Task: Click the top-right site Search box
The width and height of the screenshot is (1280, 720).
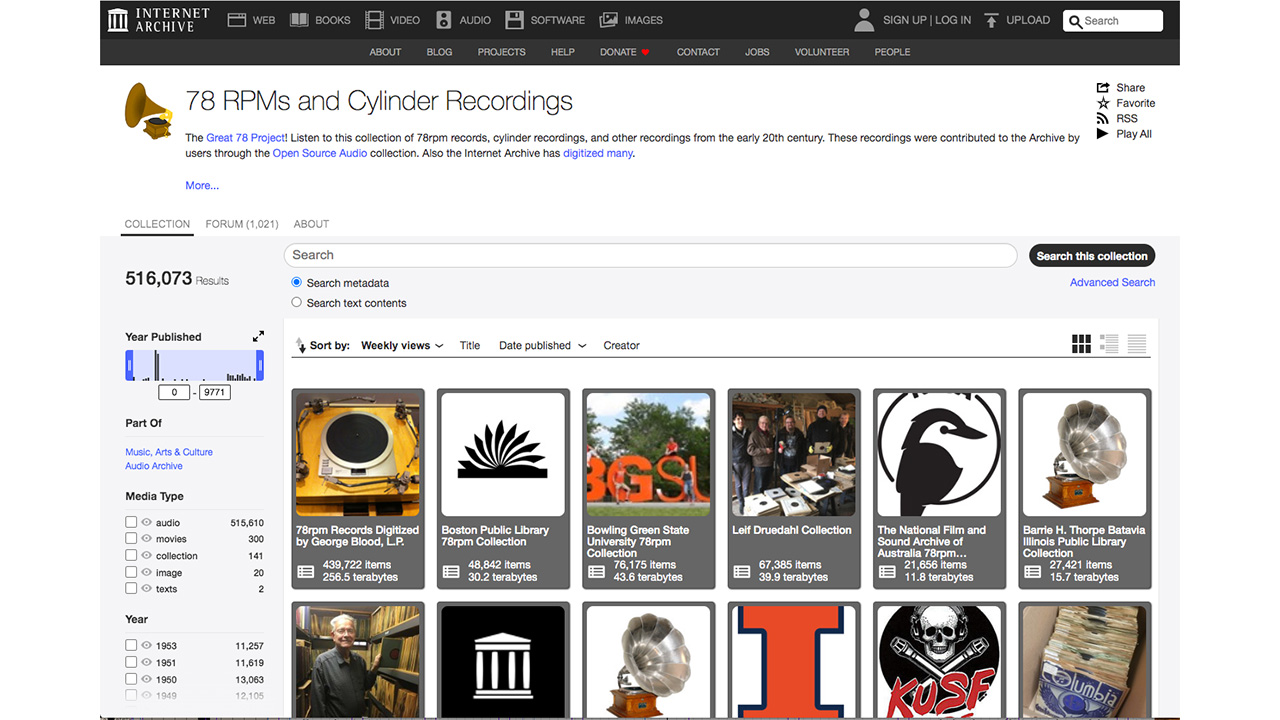Action: [1113, 20]
